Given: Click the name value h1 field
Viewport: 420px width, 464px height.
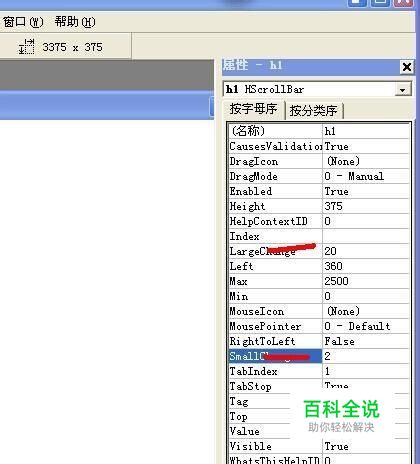Looking at the screenshot, I should tap(366, 131).
